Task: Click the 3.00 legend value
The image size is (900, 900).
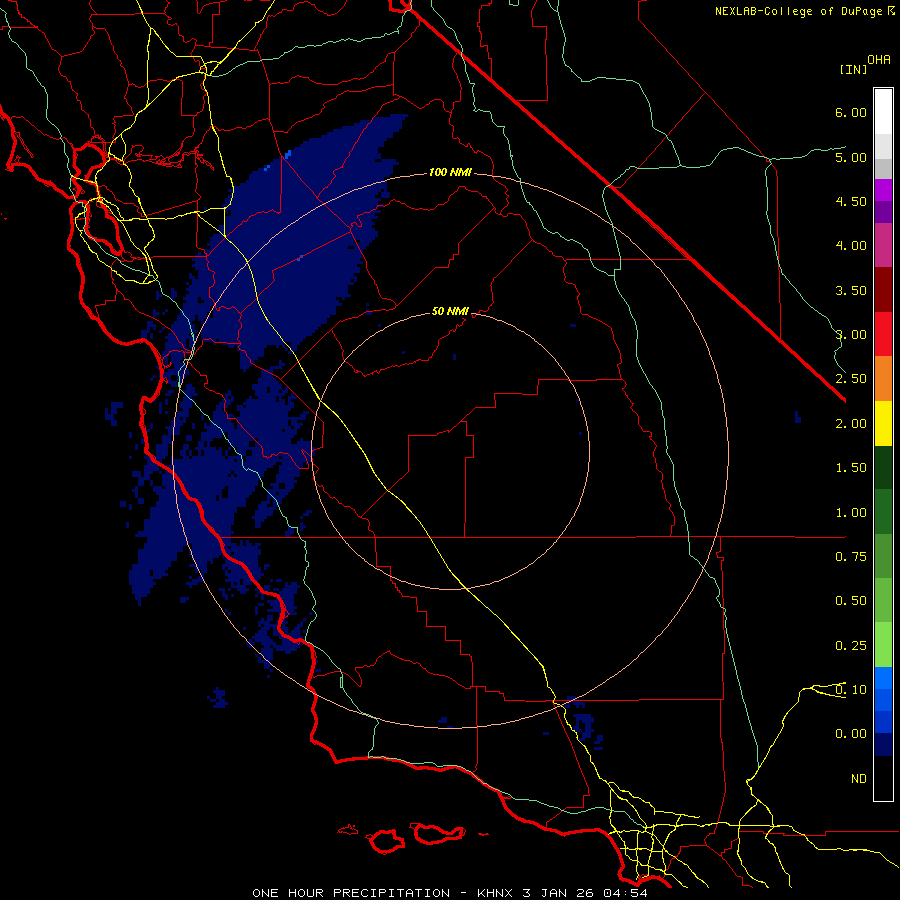Action: pyautogui.click(x=851, y=335)
